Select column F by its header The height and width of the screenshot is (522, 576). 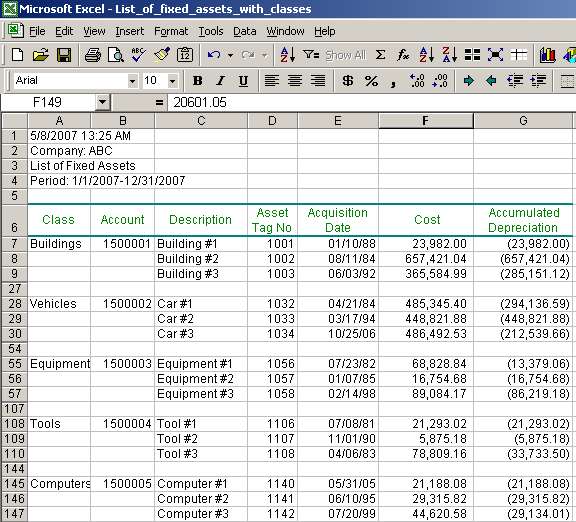[x=426, y=120]
